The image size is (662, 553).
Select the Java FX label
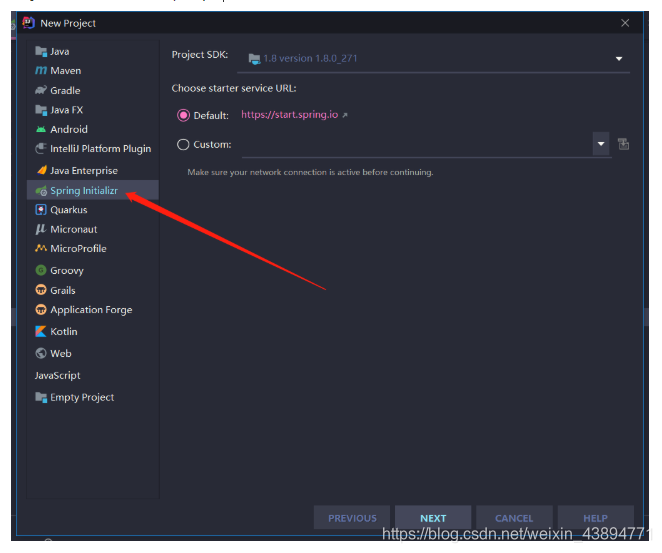tap(67, 110)
